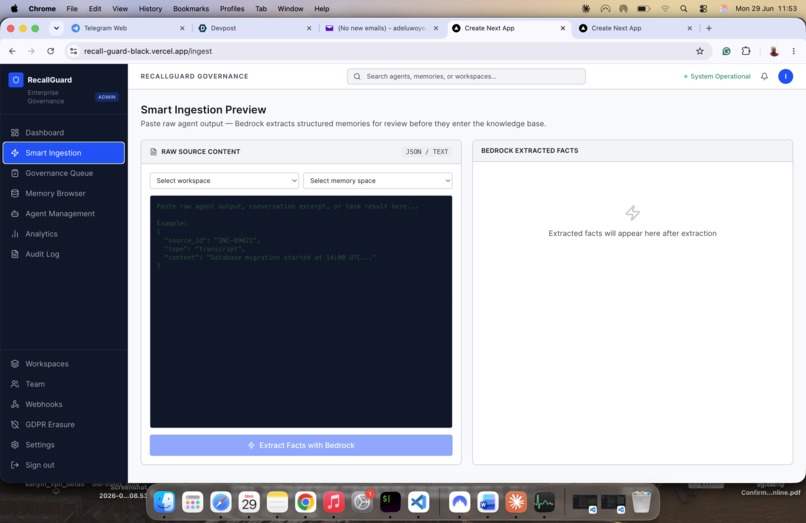Open Microsoft Word from the Dock

(x=488, y=502)
